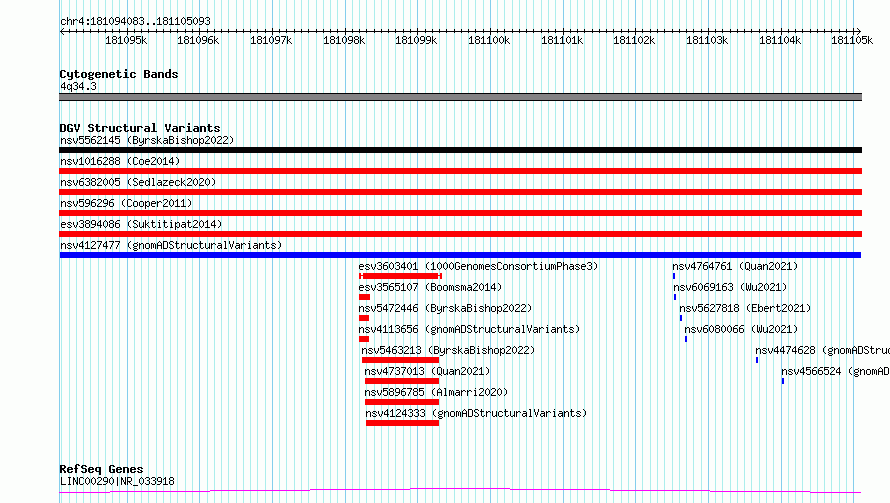Click the 181103k ruler label
Screen dimensions: 890x503
[707, 40]
